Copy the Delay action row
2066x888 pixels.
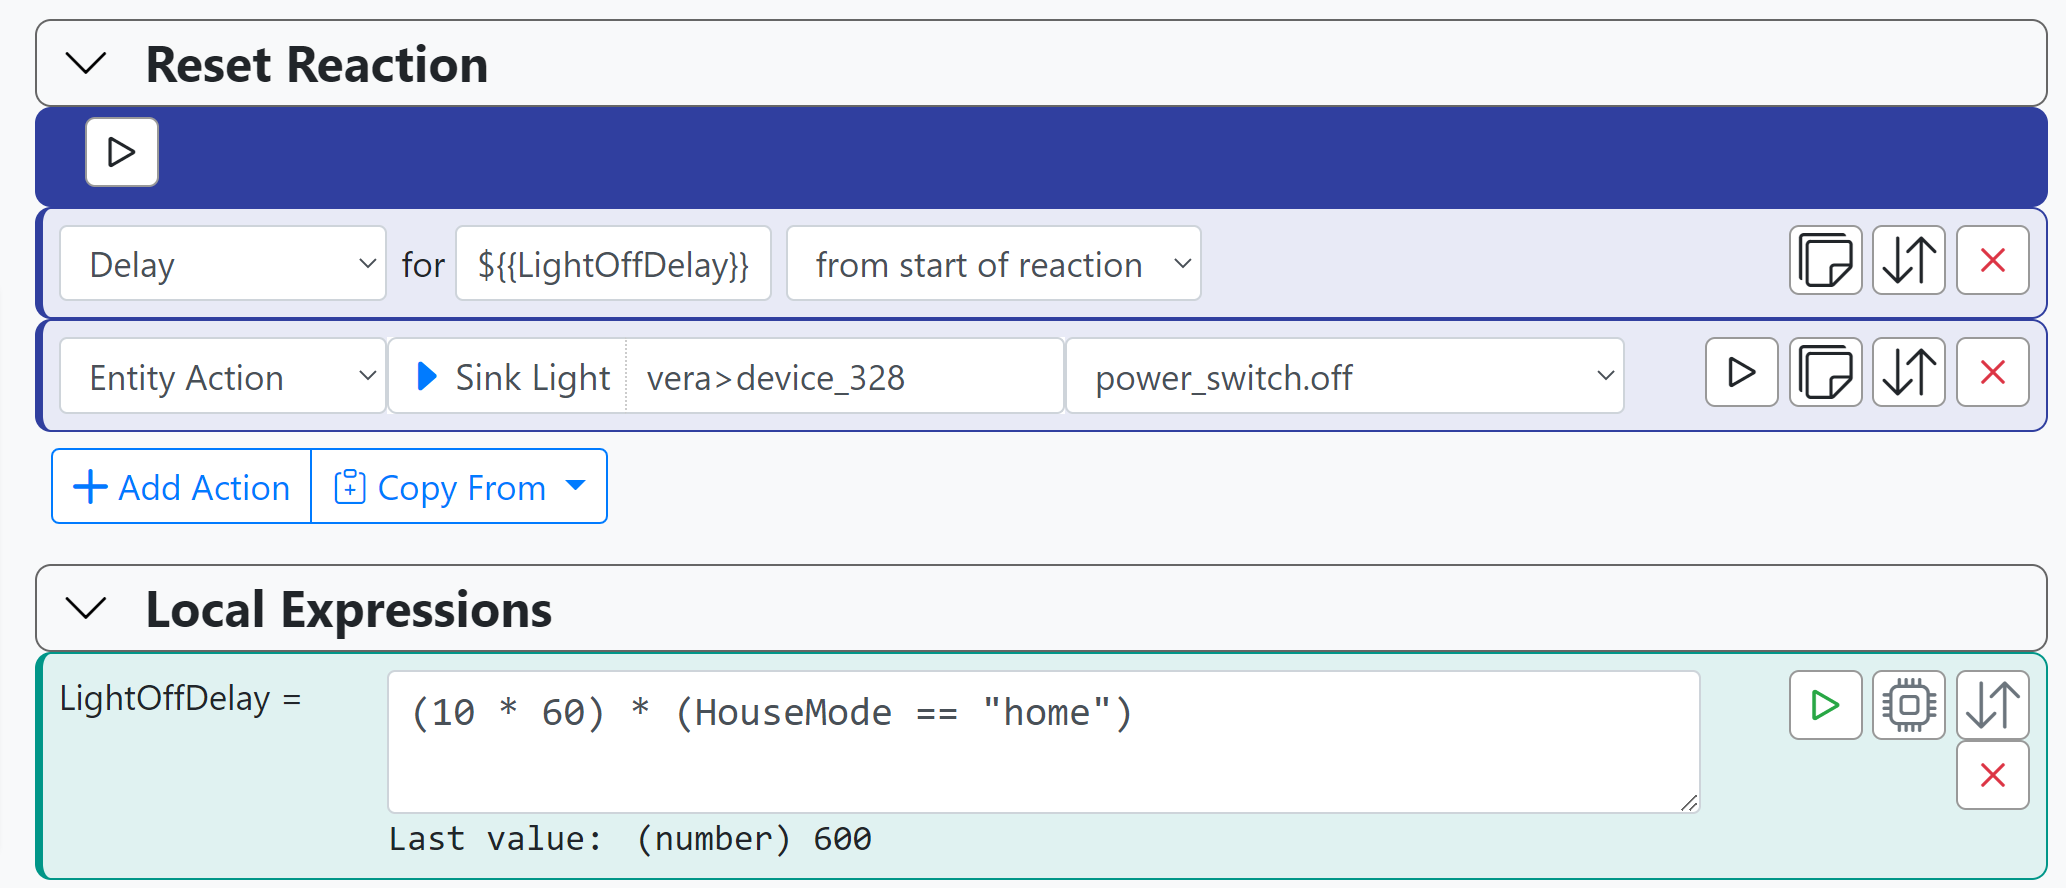click(x=1825, y=261)
